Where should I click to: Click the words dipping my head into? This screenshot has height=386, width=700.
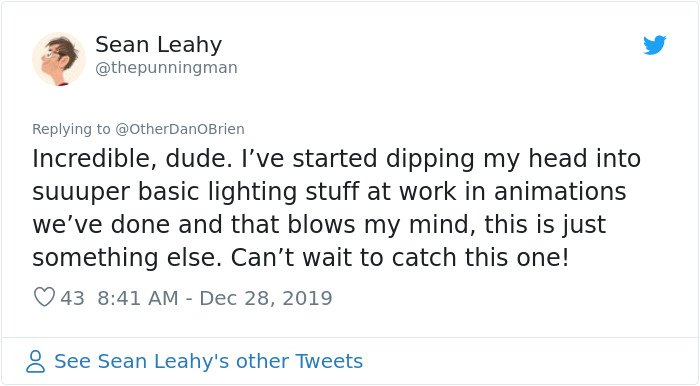click(513, 159)
